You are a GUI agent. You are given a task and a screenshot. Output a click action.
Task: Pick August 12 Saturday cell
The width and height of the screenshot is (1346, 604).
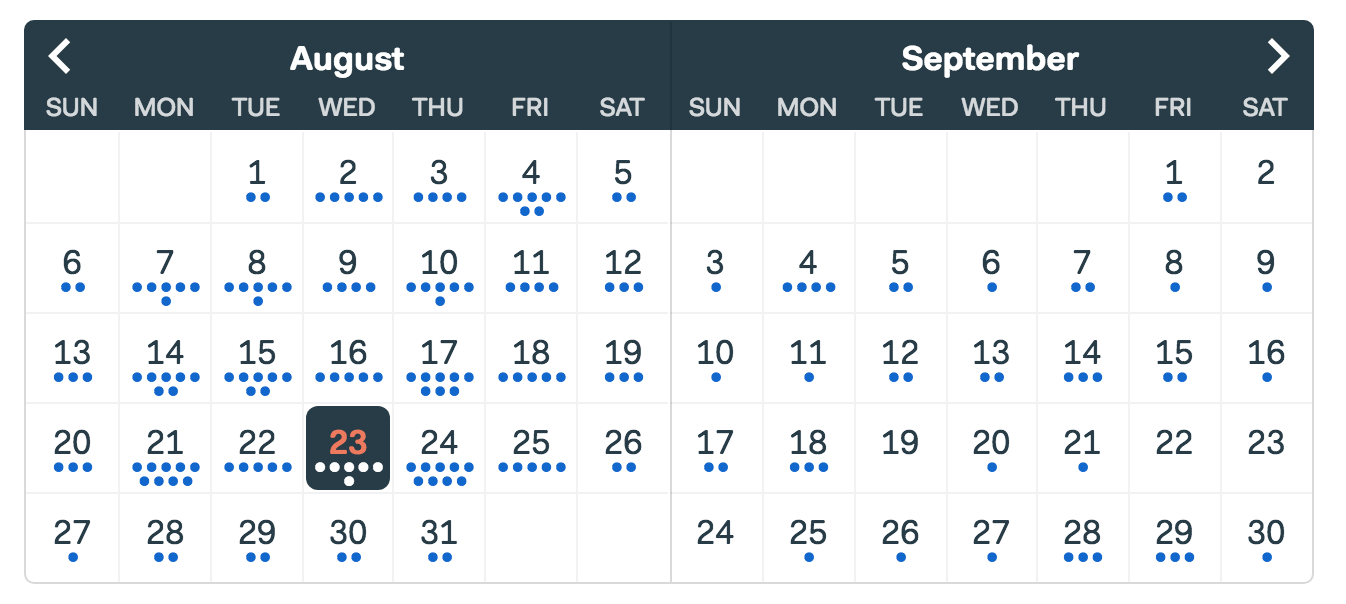(x=623, y=268)
